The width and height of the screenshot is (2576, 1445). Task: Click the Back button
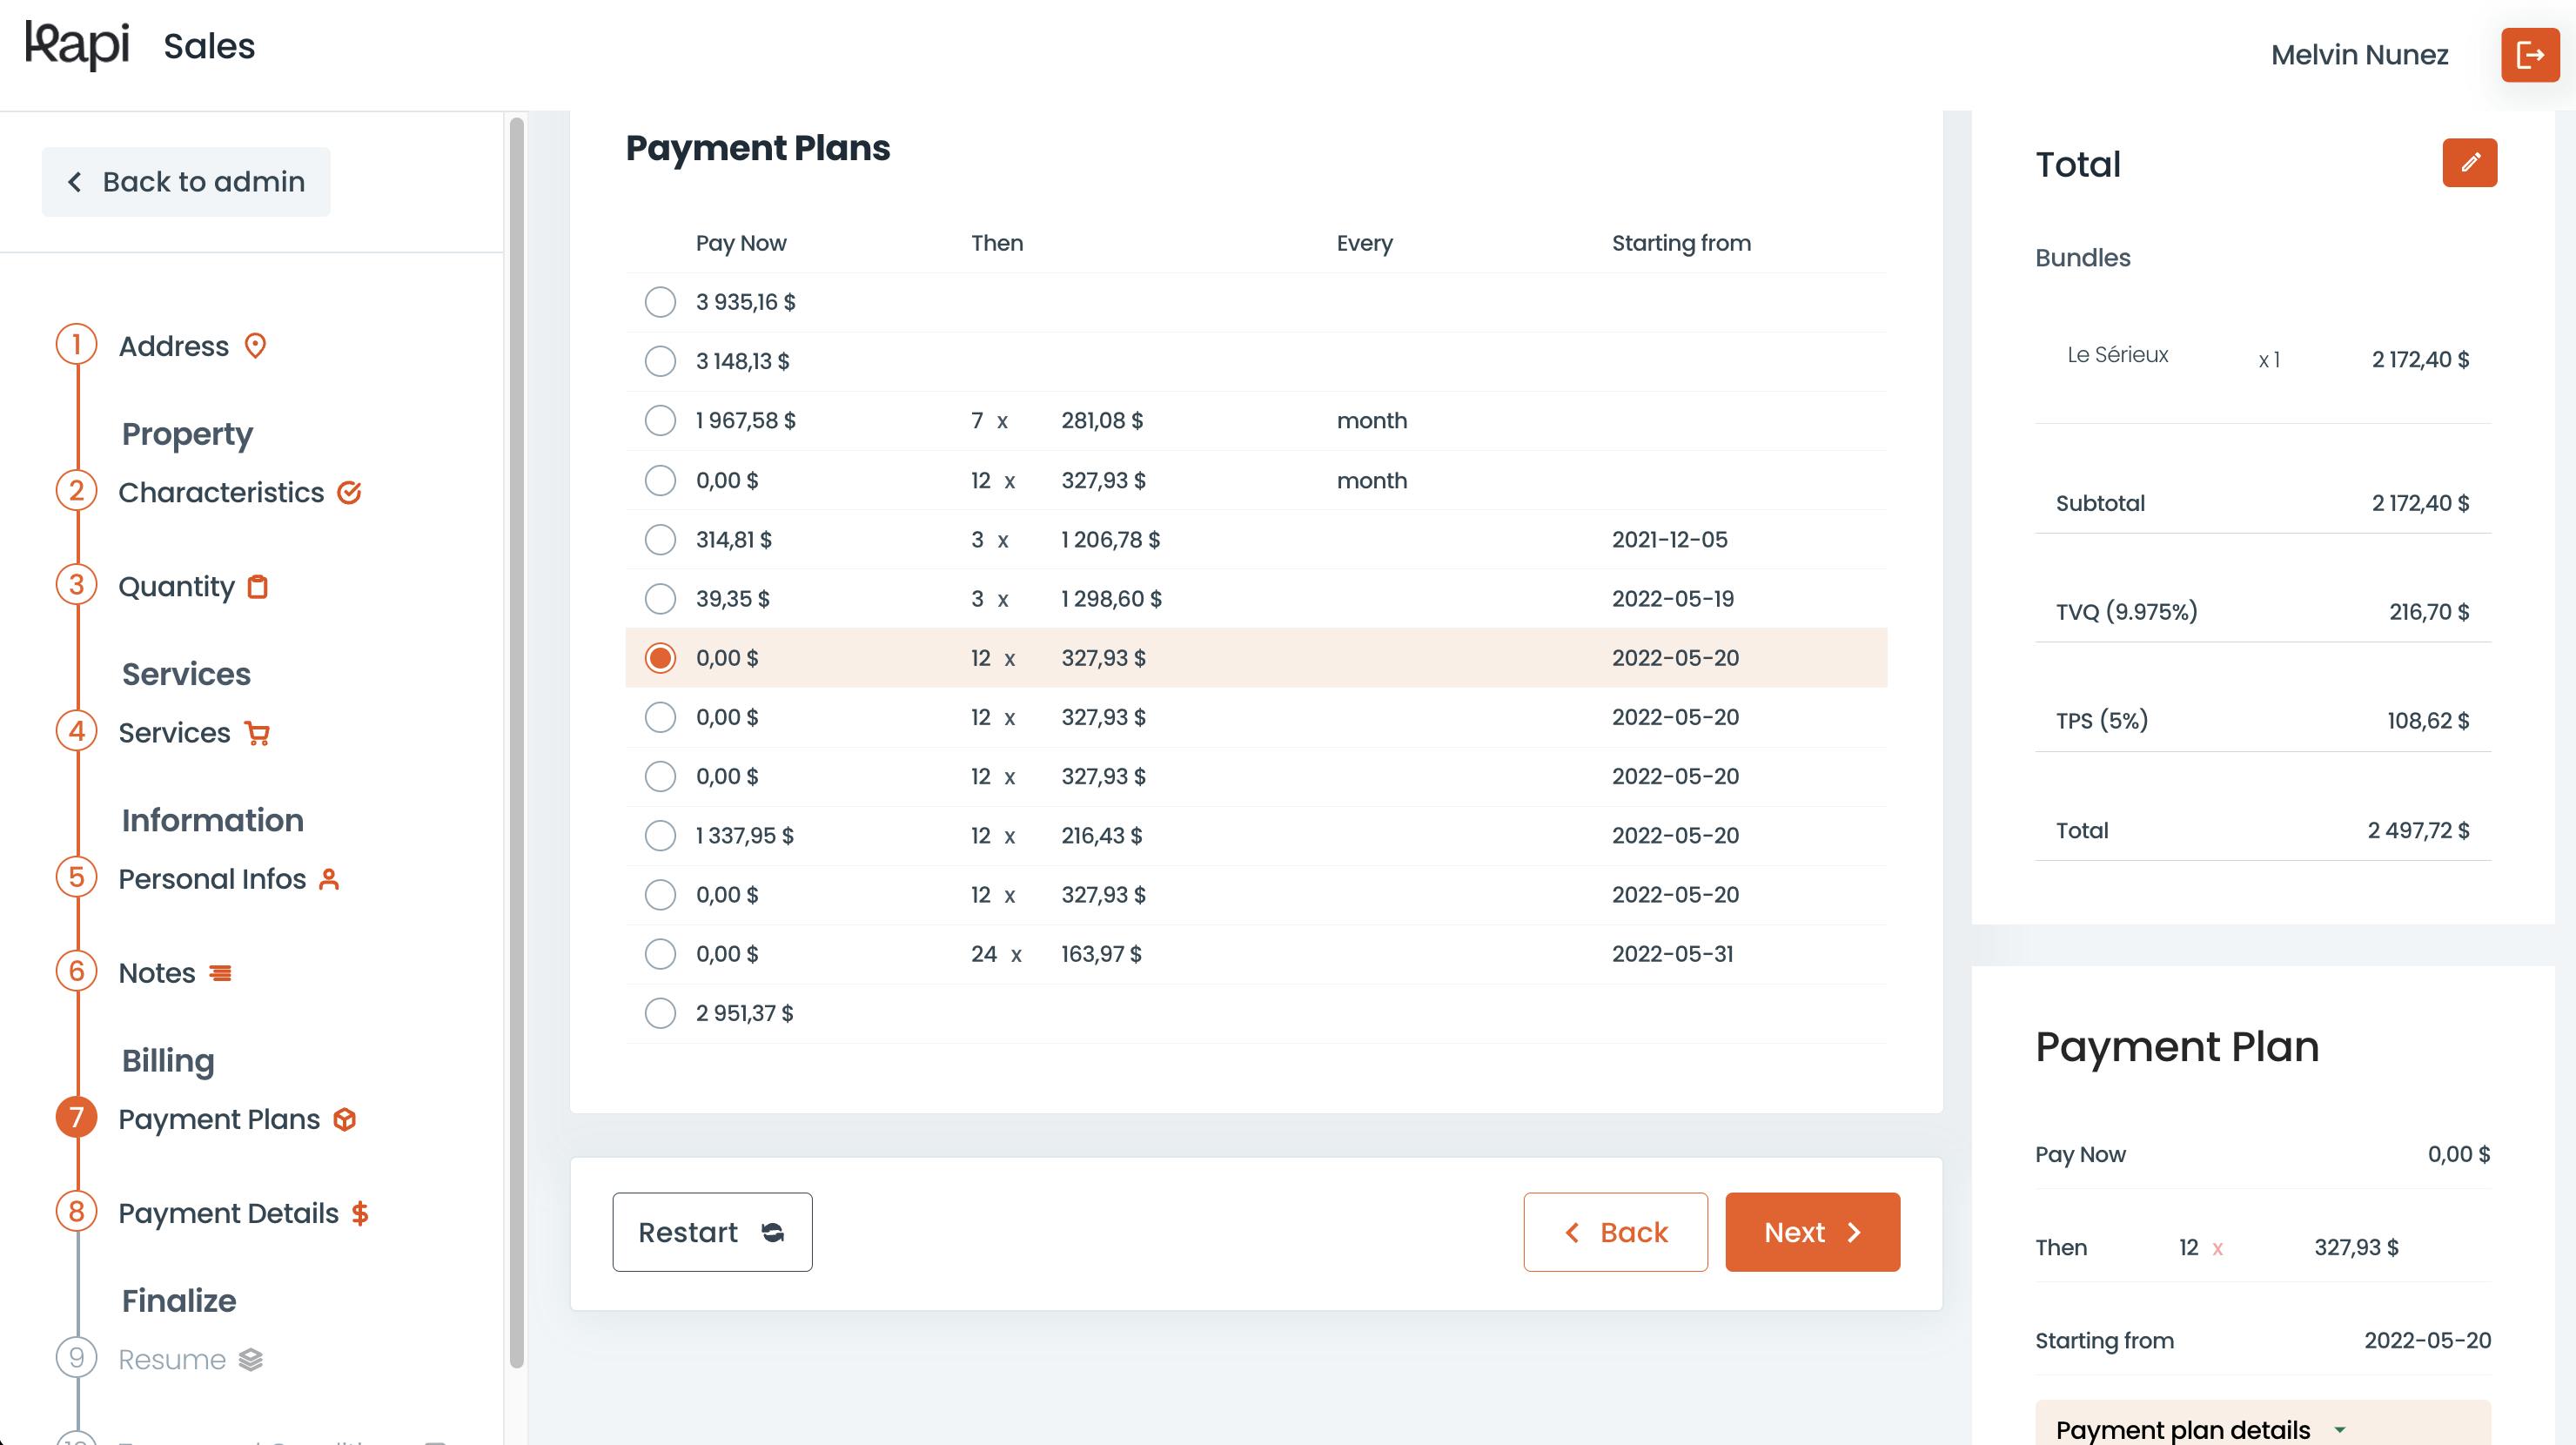click(x=1615, y=1232)
